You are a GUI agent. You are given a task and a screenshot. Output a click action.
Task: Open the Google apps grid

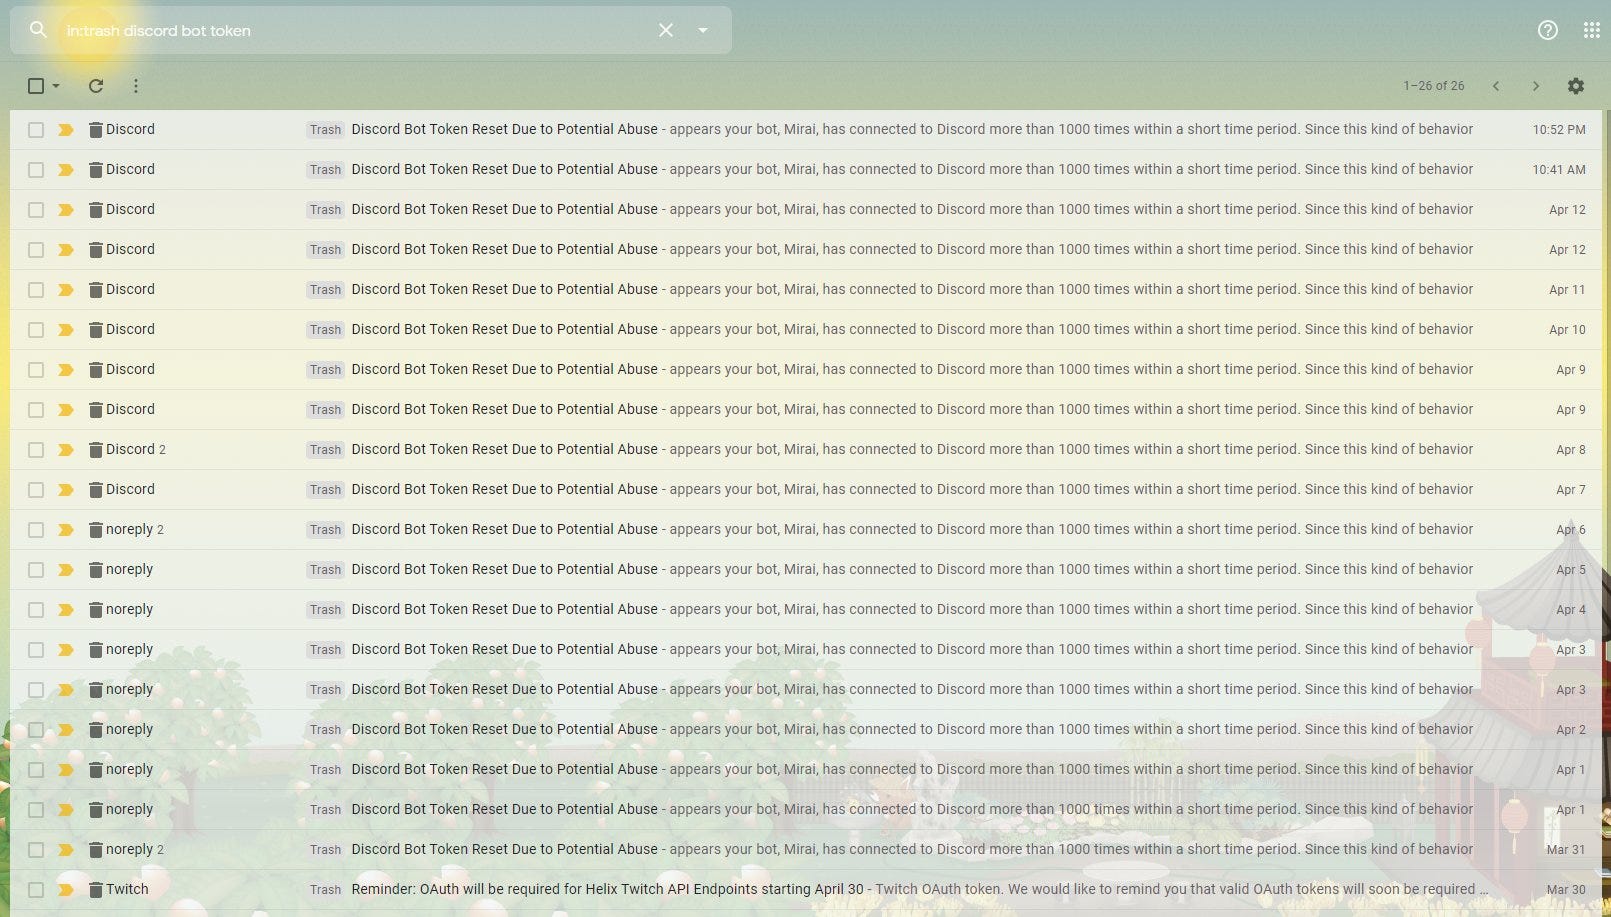tap(1592, 30)
